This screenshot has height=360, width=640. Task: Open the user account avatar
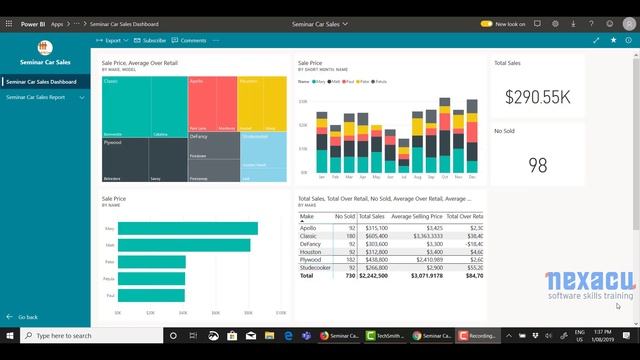click(629, 24)
